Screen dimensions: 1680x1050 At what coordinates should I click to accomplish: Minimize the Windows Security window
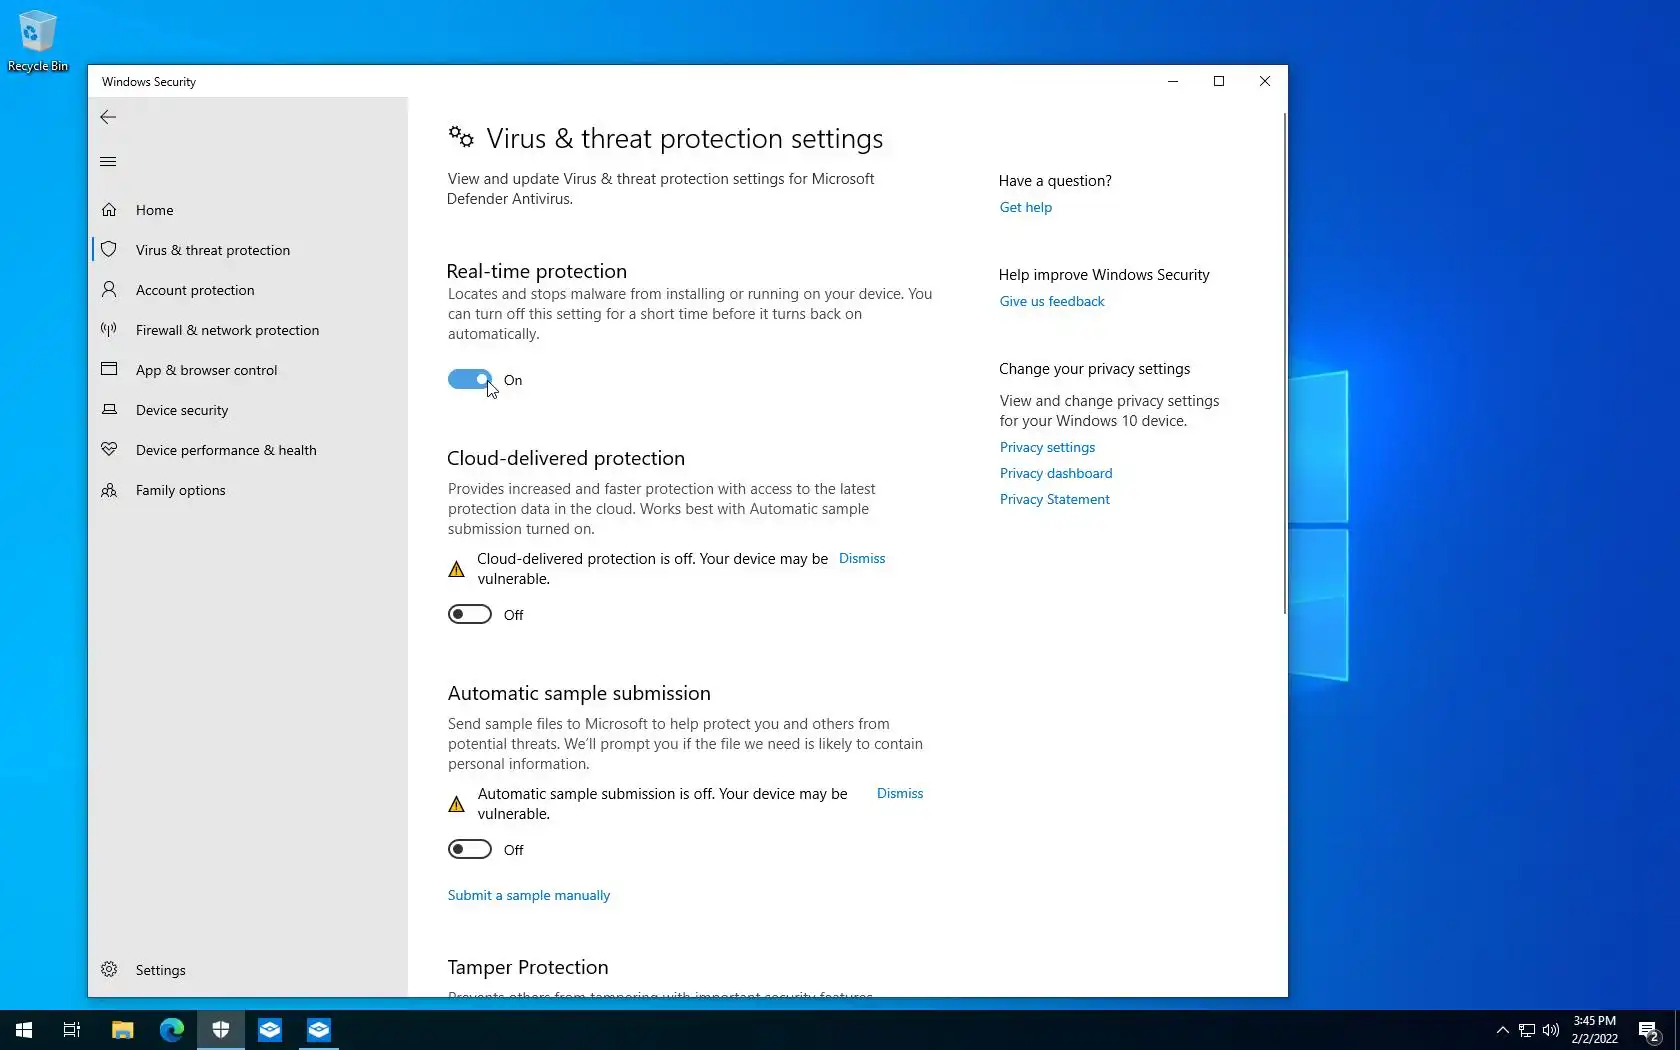click(x=1173, y=81)
